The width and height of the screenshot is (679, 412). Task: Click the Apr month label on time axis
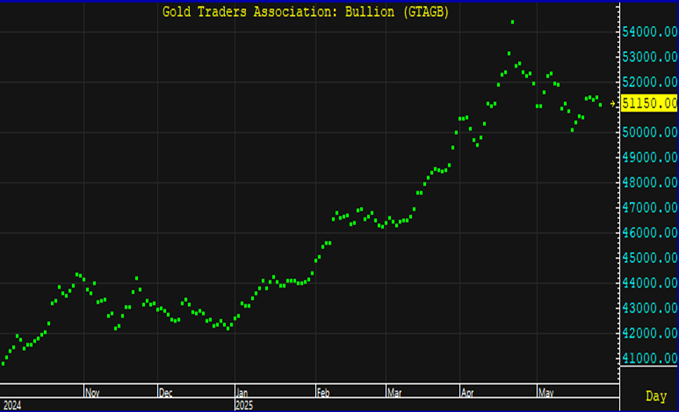point(467,393)
